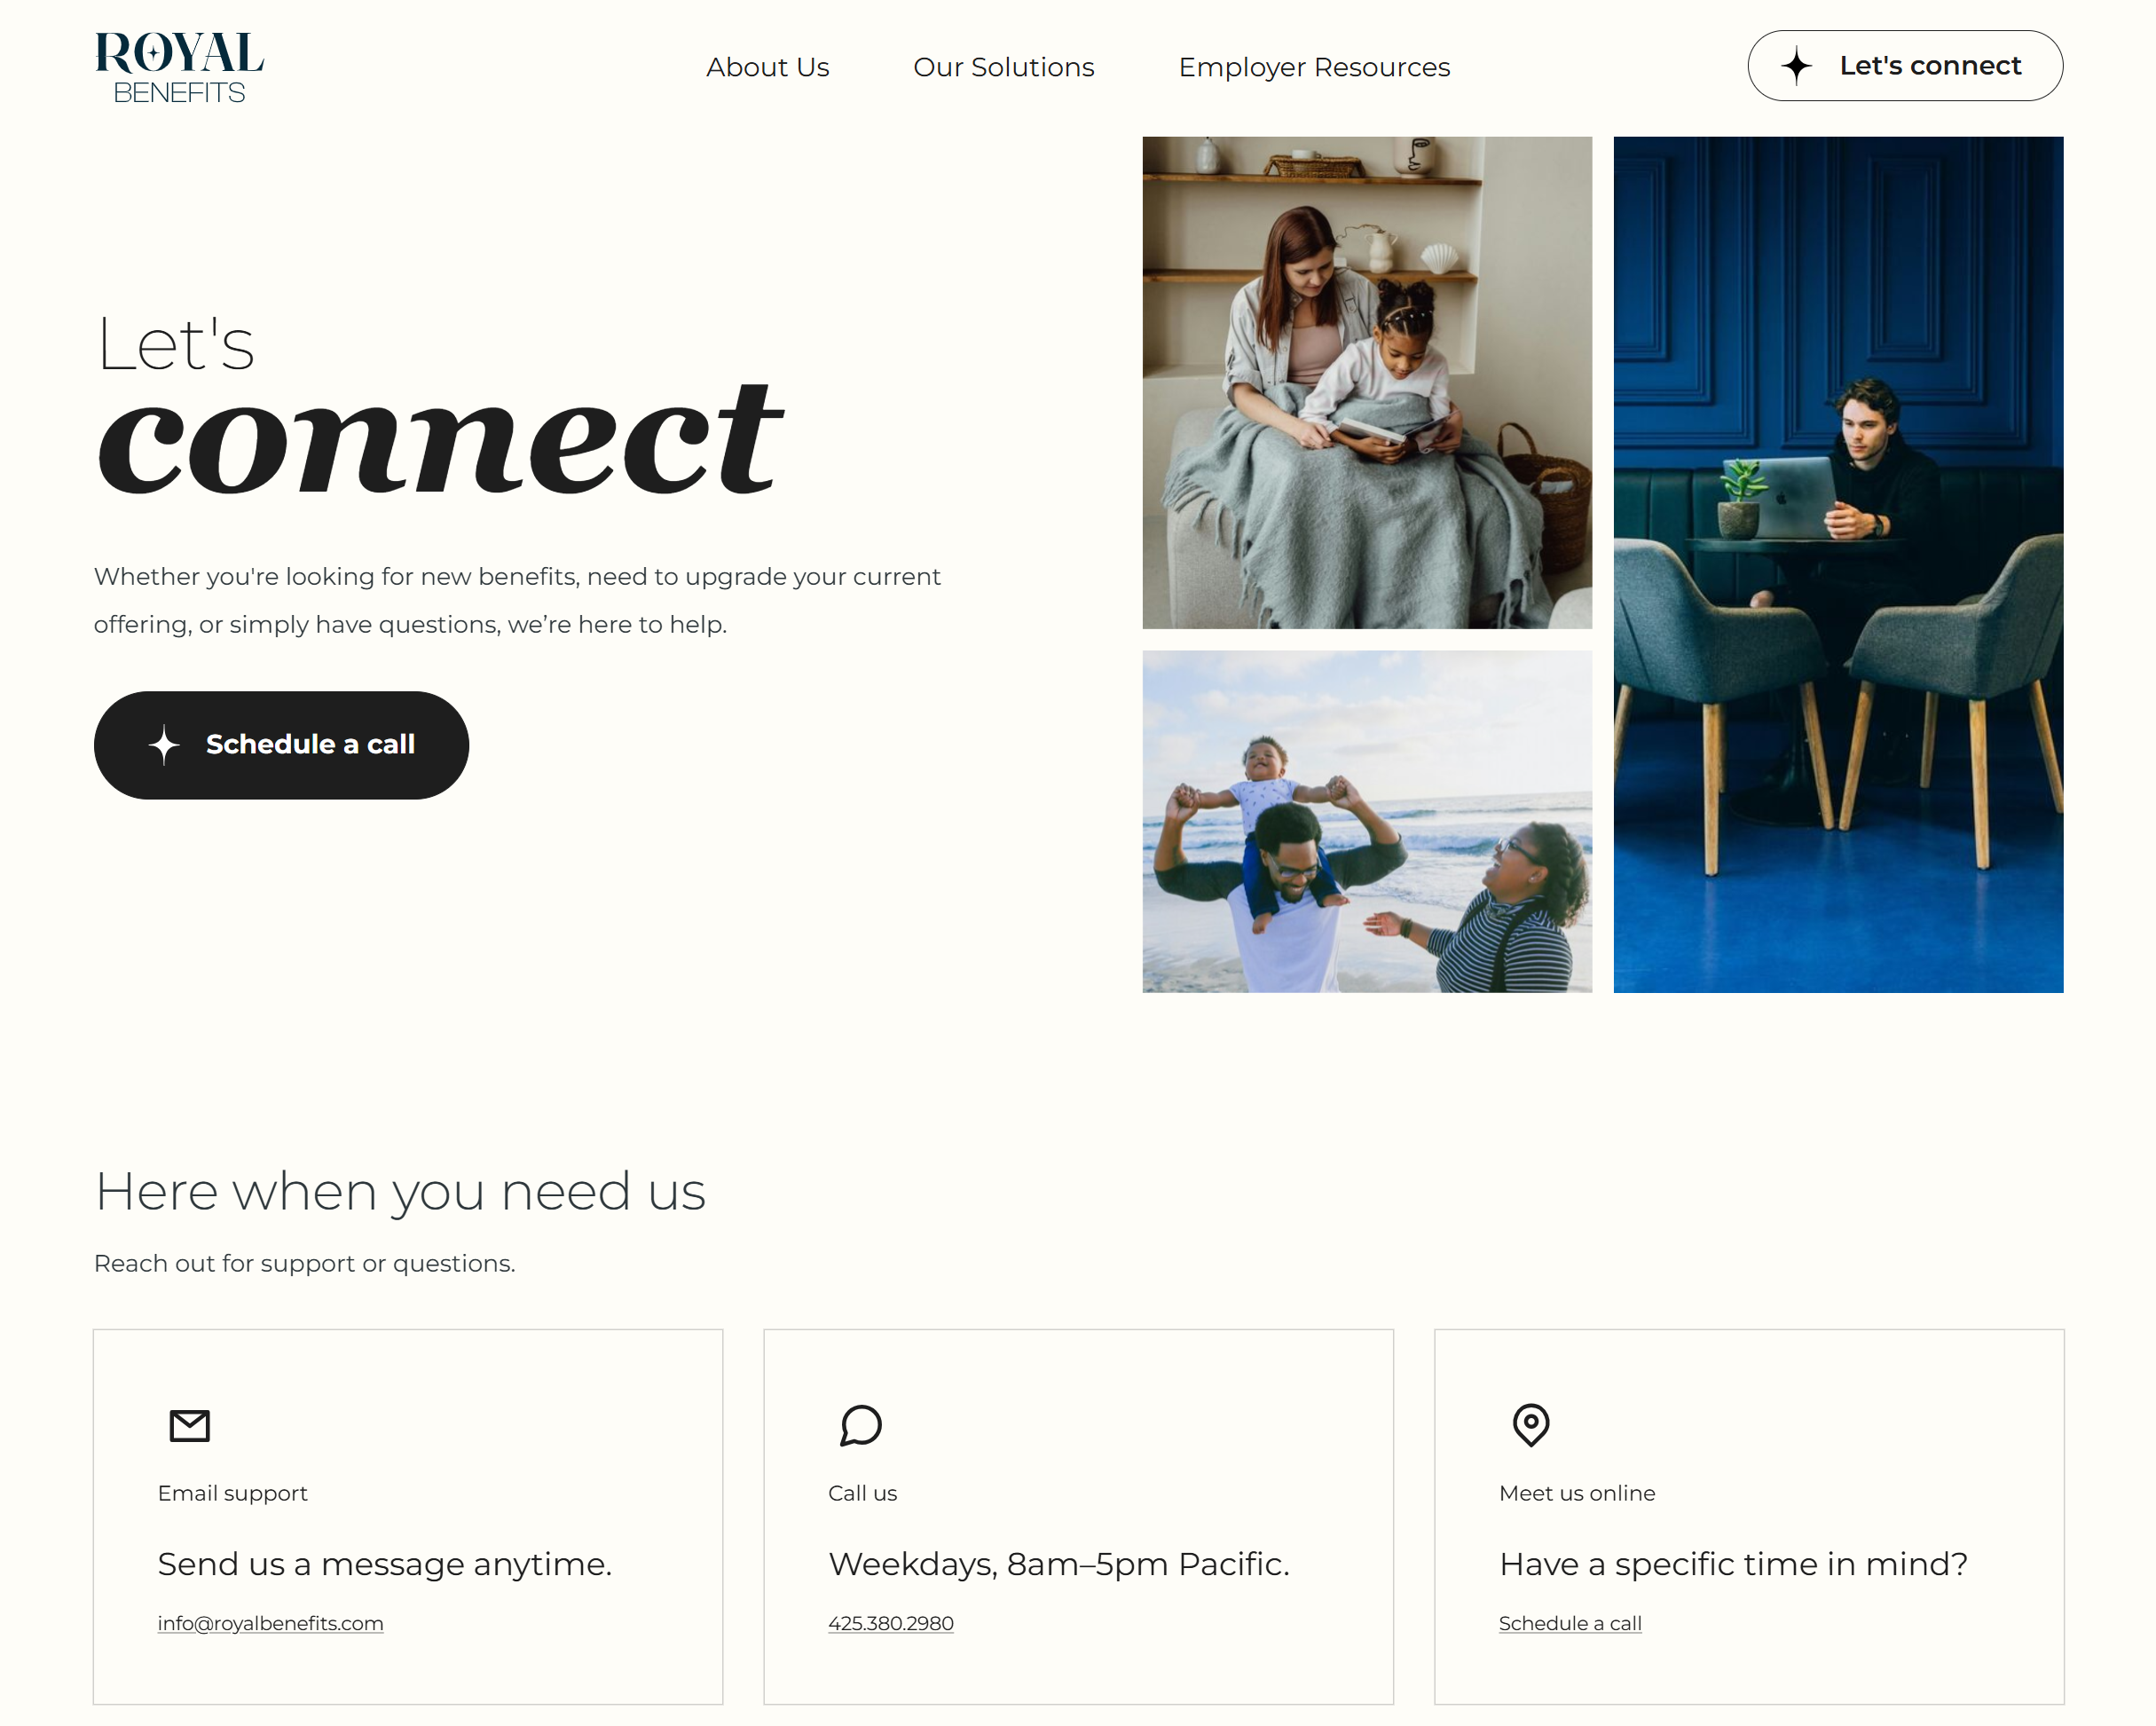The image size is (2156, 1726).
Task: Click the sparkle icon in Let's connect button
Action: pyautogui.click(x=1796, y=66)
